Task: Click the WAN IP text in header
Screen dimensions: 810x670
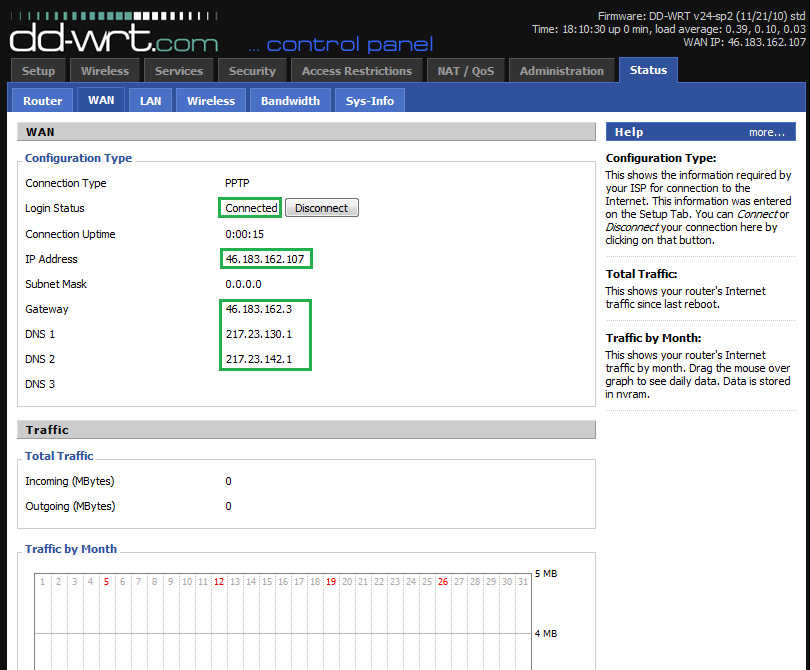Action: (744, 42)
